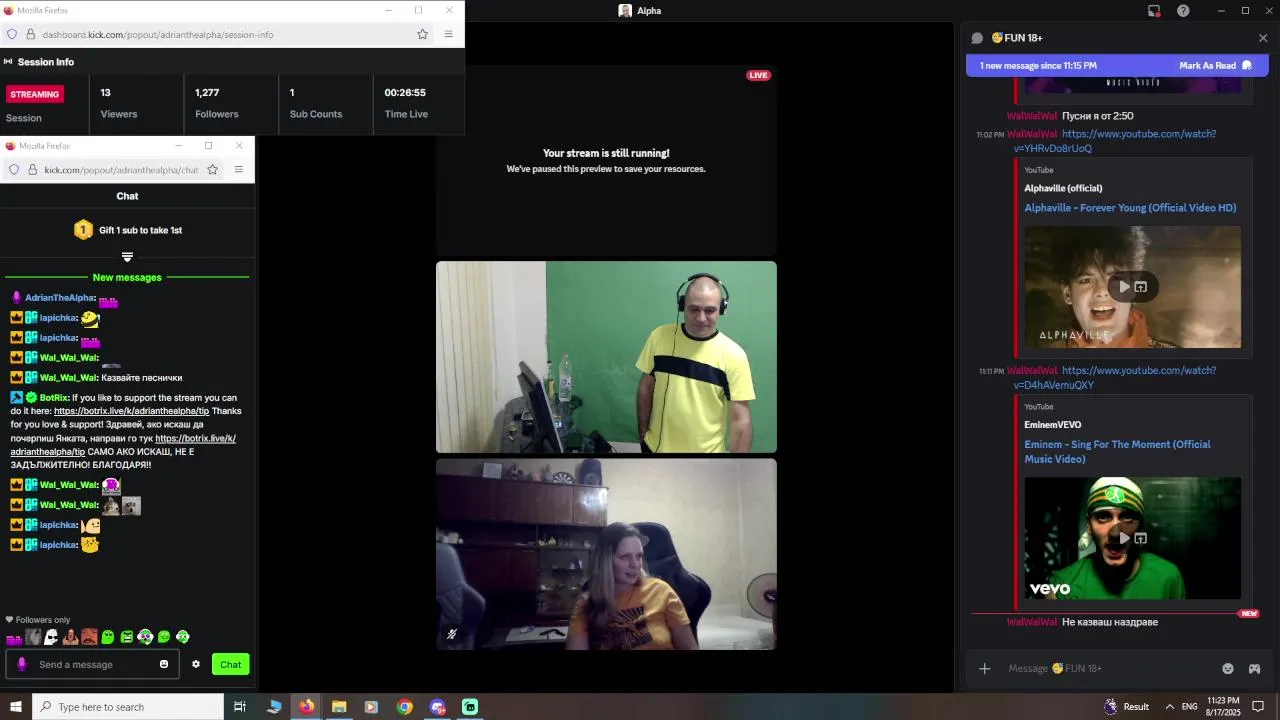Open hamburger menu in chat popout window
Screen dimensions: 1280x720
pos(238,169)
